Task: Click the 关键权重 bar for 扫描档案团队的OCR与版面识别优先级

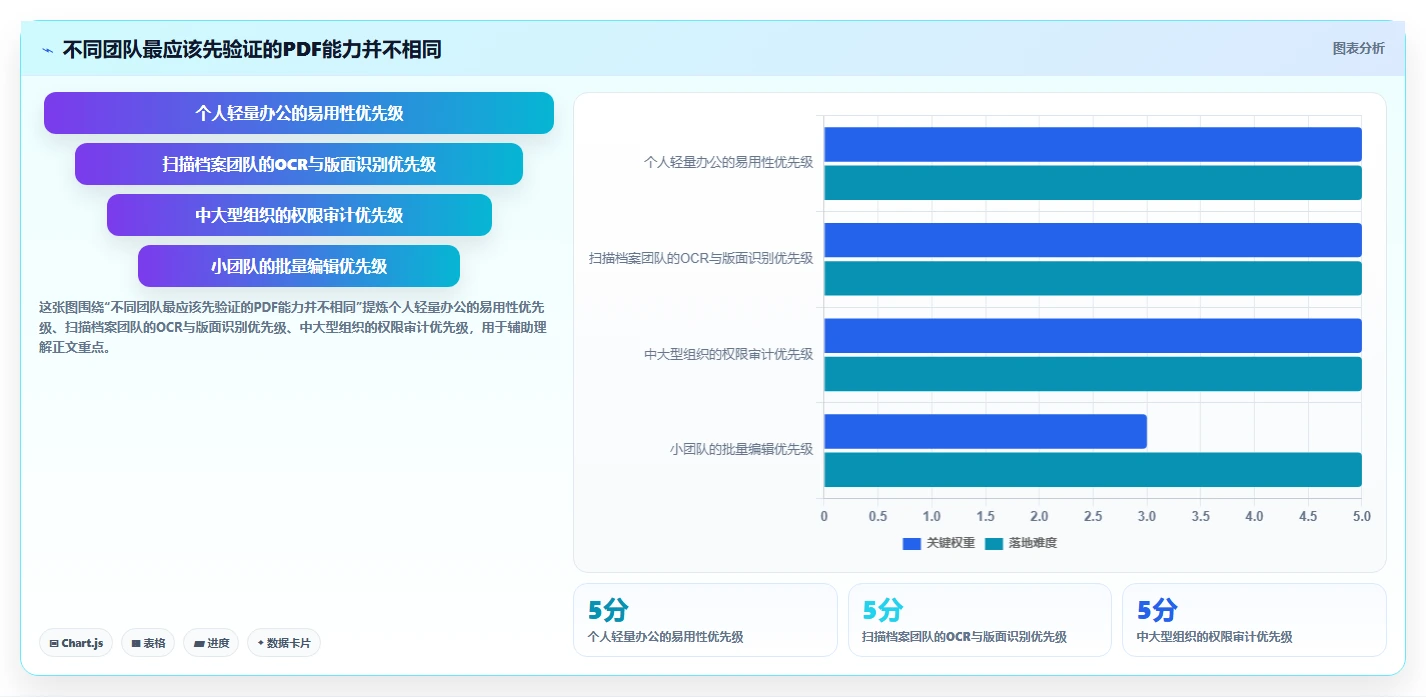Action: tap(1093, 240)
